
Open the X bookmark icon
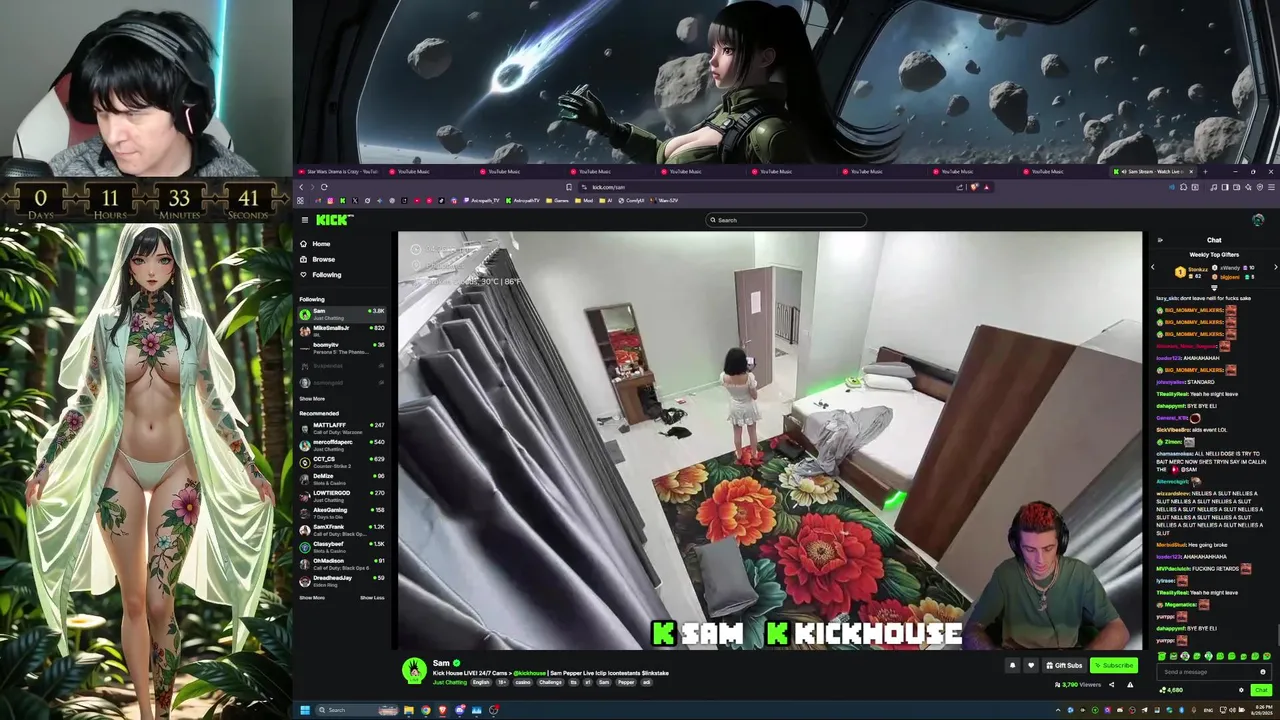tap(354, 200)
